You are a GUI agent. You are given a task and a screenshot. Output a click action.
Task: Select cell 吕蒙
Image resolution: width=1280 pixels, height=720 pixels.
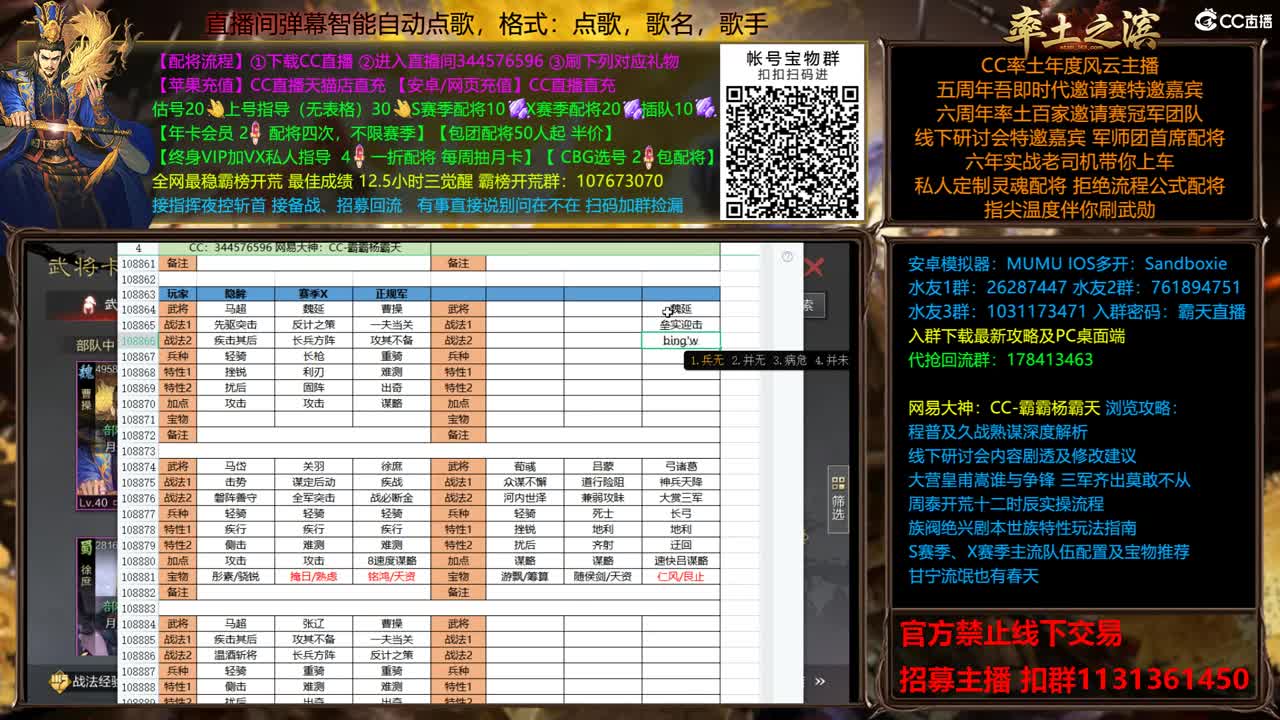[x=603, y=467]
